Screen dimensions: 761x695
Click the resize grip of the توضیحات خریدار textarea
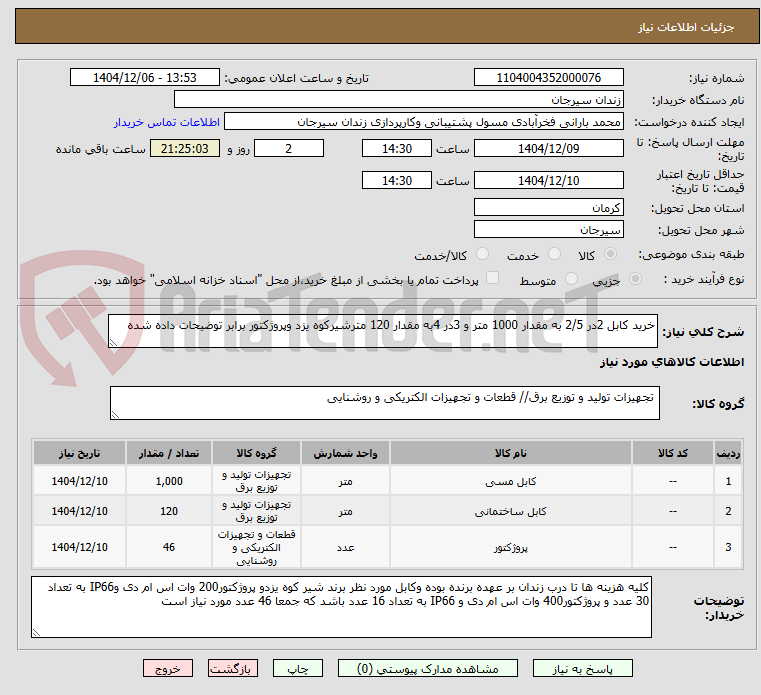click(36, 632)
